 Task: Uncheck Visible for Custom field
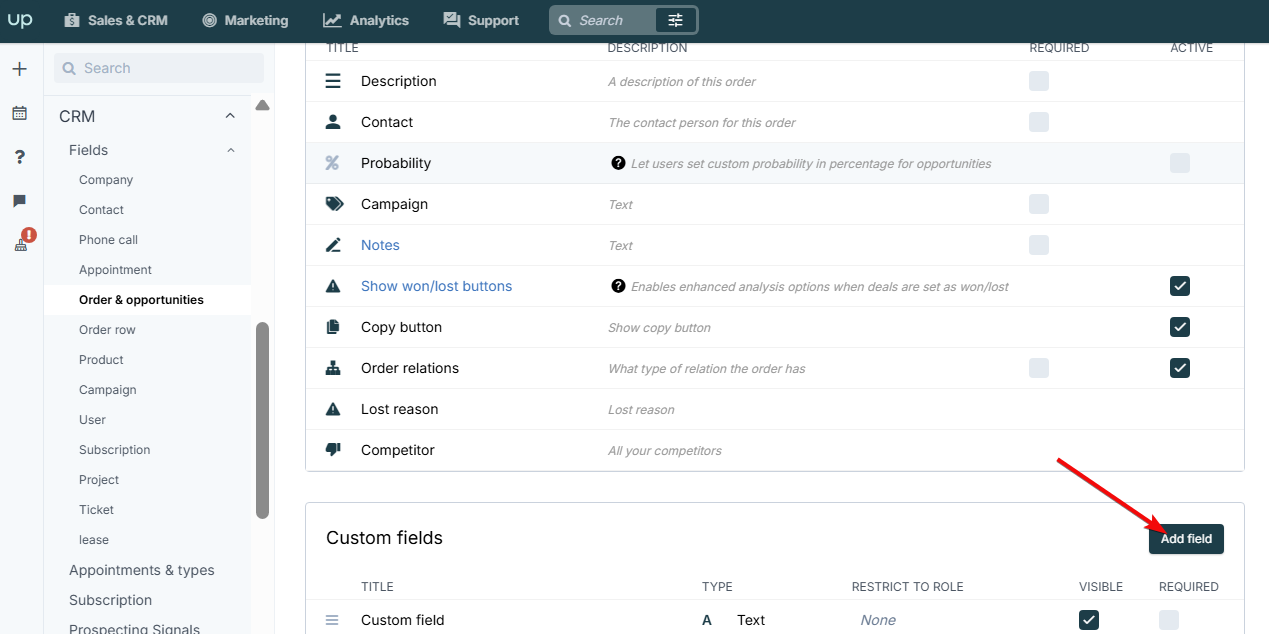pos(1089,620)
